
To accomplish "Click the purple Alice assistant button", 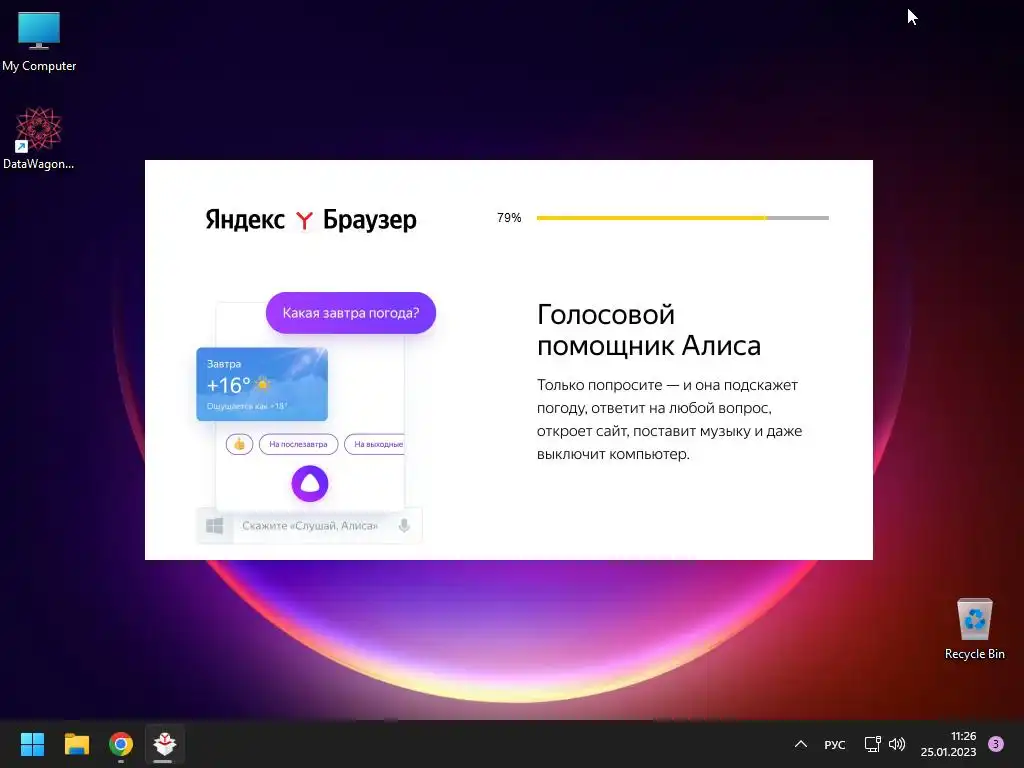I will tap(310, 484).
